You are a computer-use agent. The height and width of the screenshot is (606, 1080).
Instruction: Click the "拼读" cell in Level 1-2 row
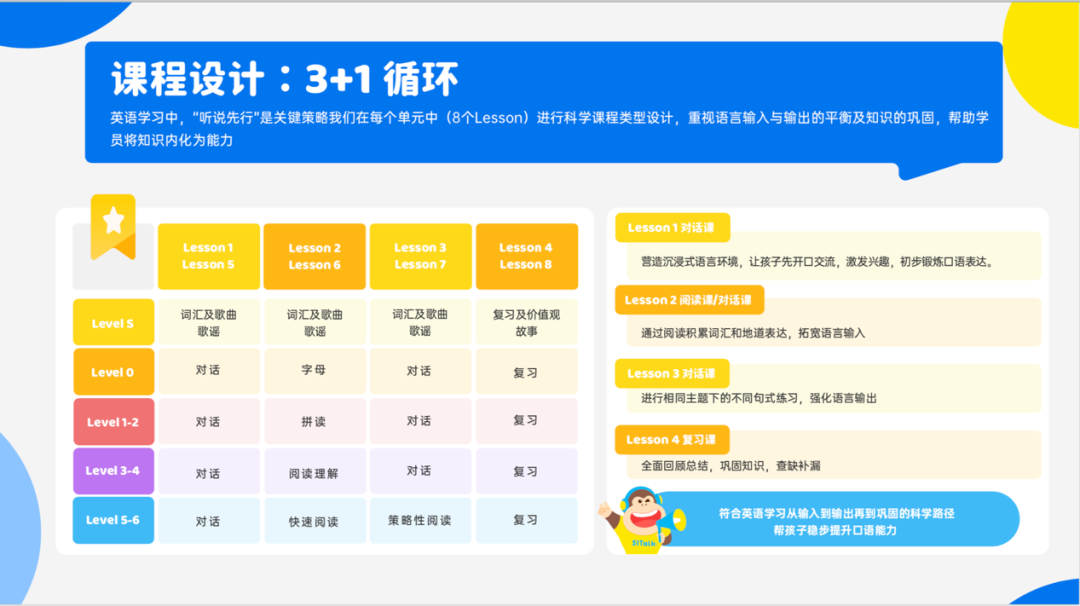[x=314, y=421]
